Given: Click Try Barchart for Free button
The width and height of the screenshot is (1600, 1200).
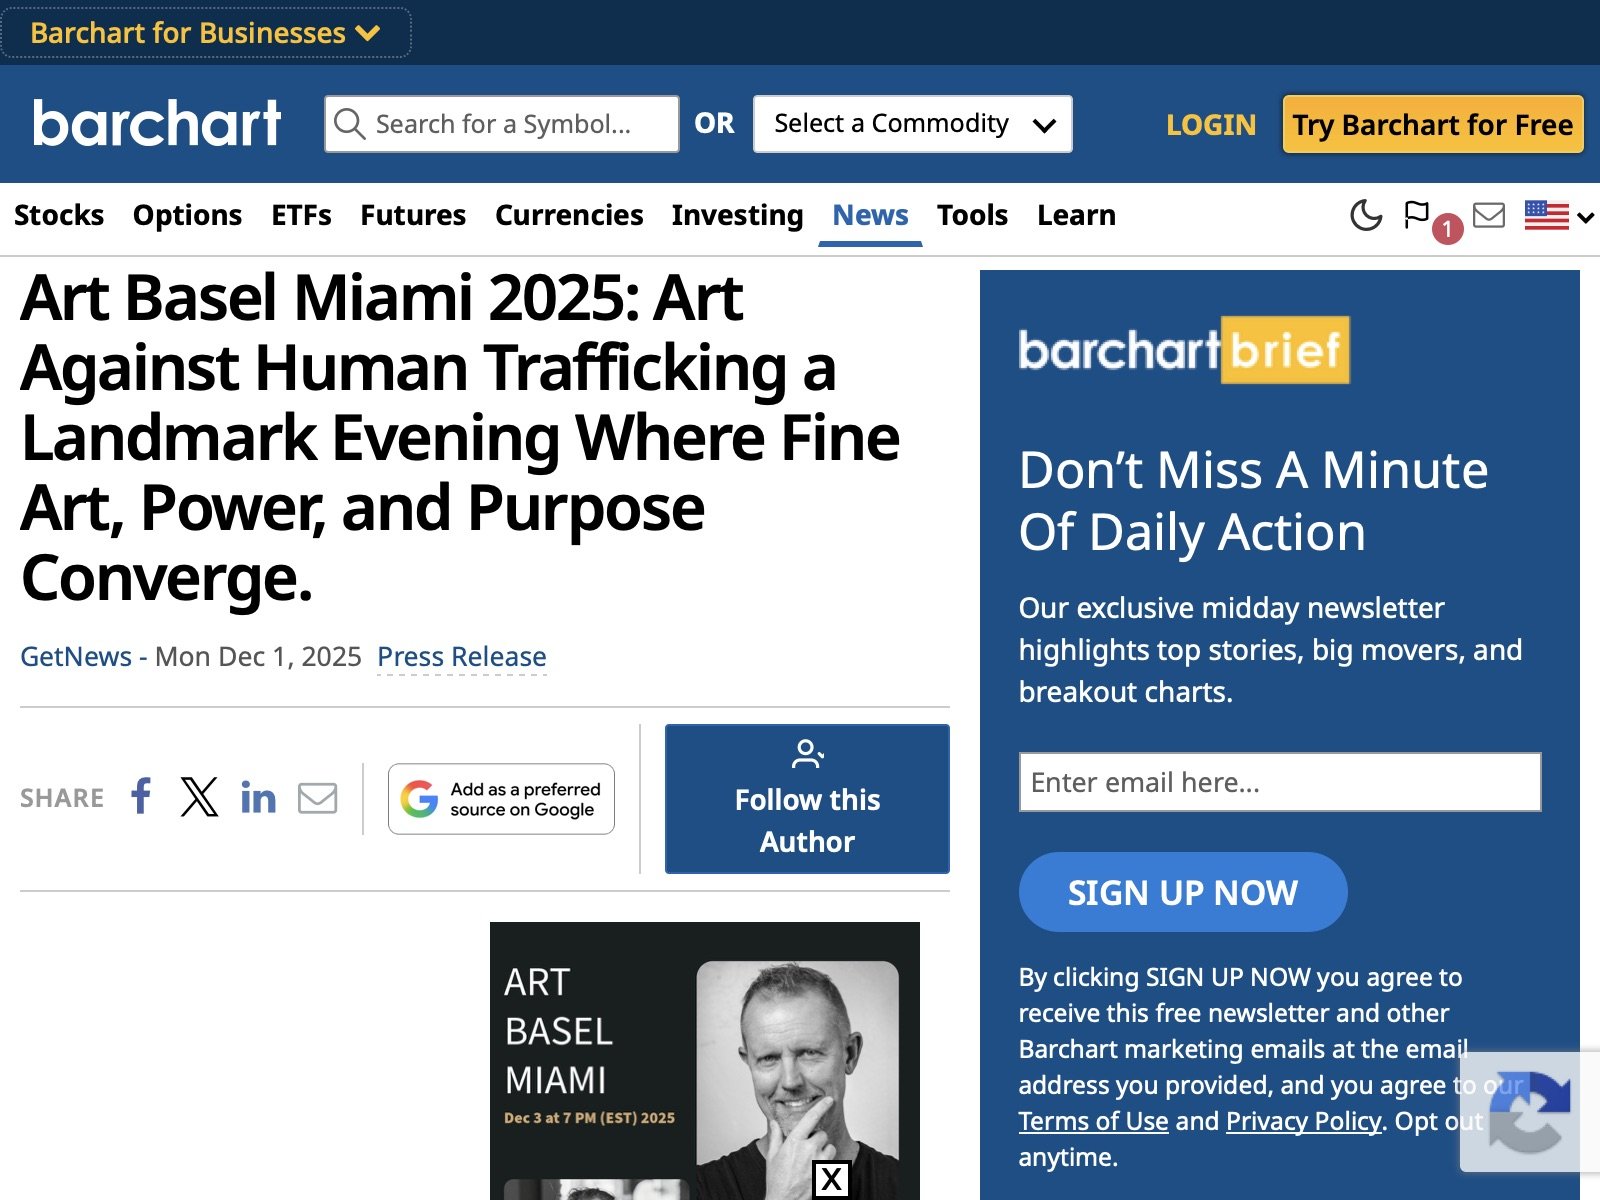Looking at the screenshot, I should (1433, 125).
